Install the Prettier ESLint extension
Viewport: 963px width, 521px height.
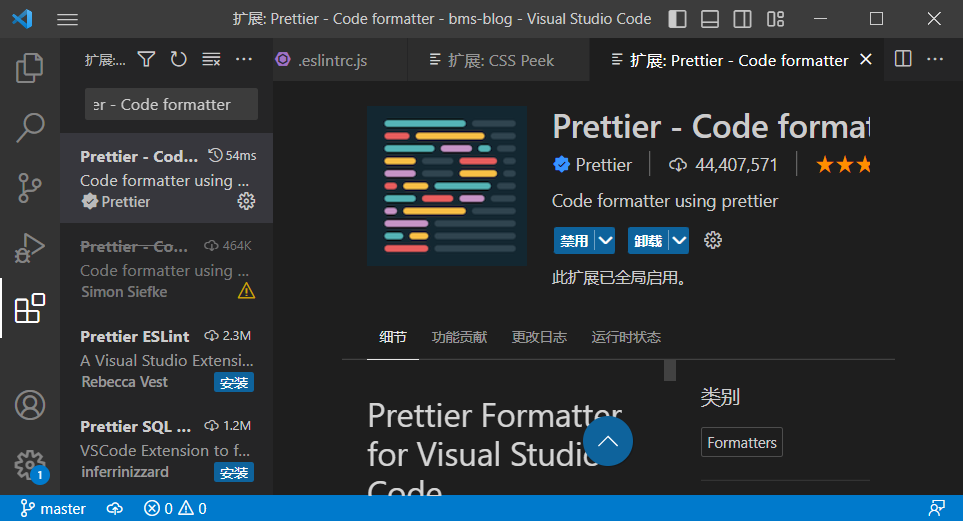[234, 382]
